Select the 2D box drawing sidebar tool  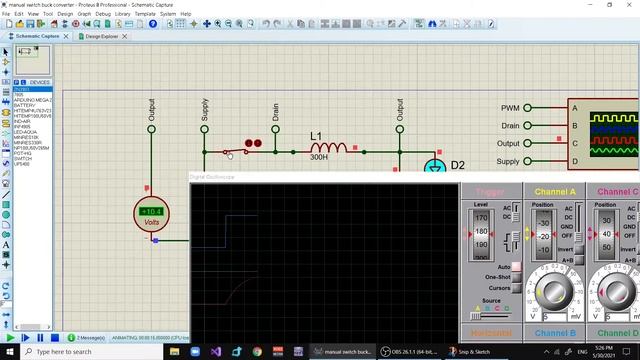6,205
